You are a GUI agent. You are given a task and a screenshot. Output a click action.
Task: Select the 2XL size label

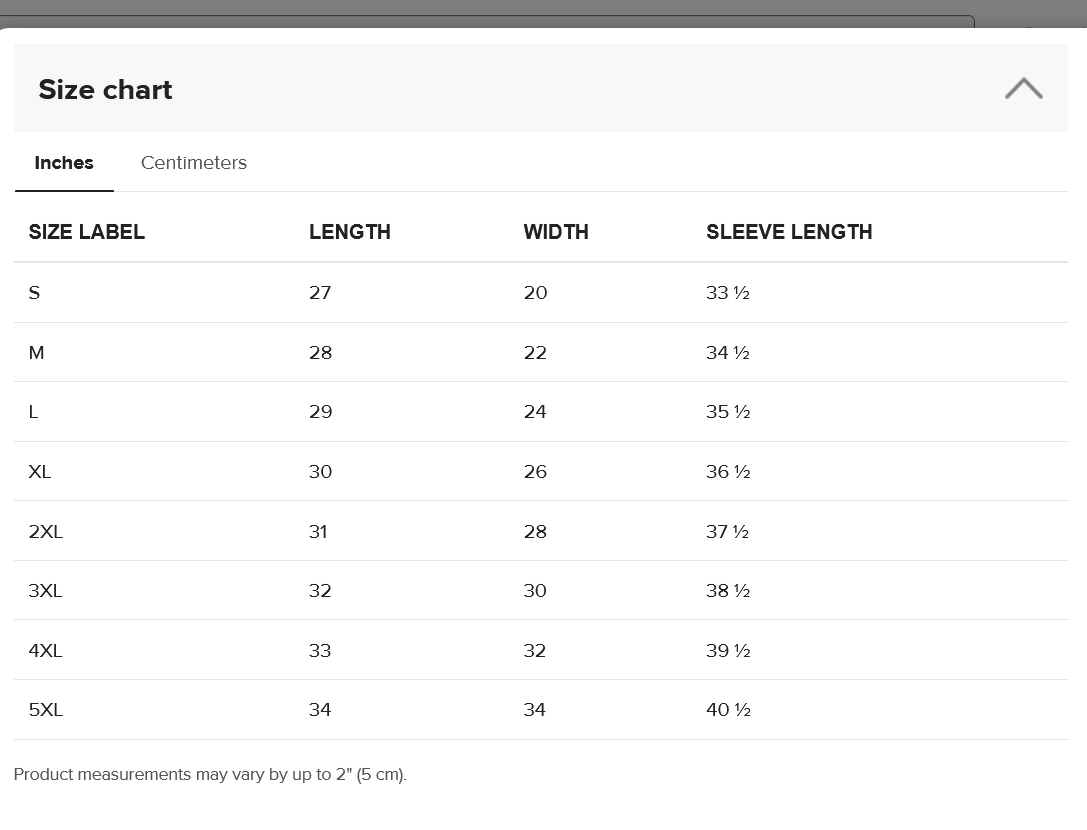pos(46,532)
